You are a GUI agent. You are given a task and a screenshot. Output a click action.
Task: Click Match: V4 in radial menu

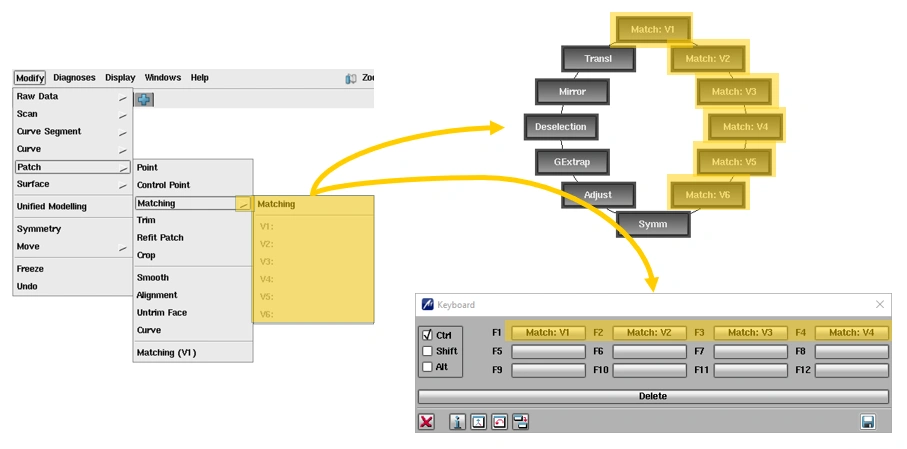click(745, 127)
